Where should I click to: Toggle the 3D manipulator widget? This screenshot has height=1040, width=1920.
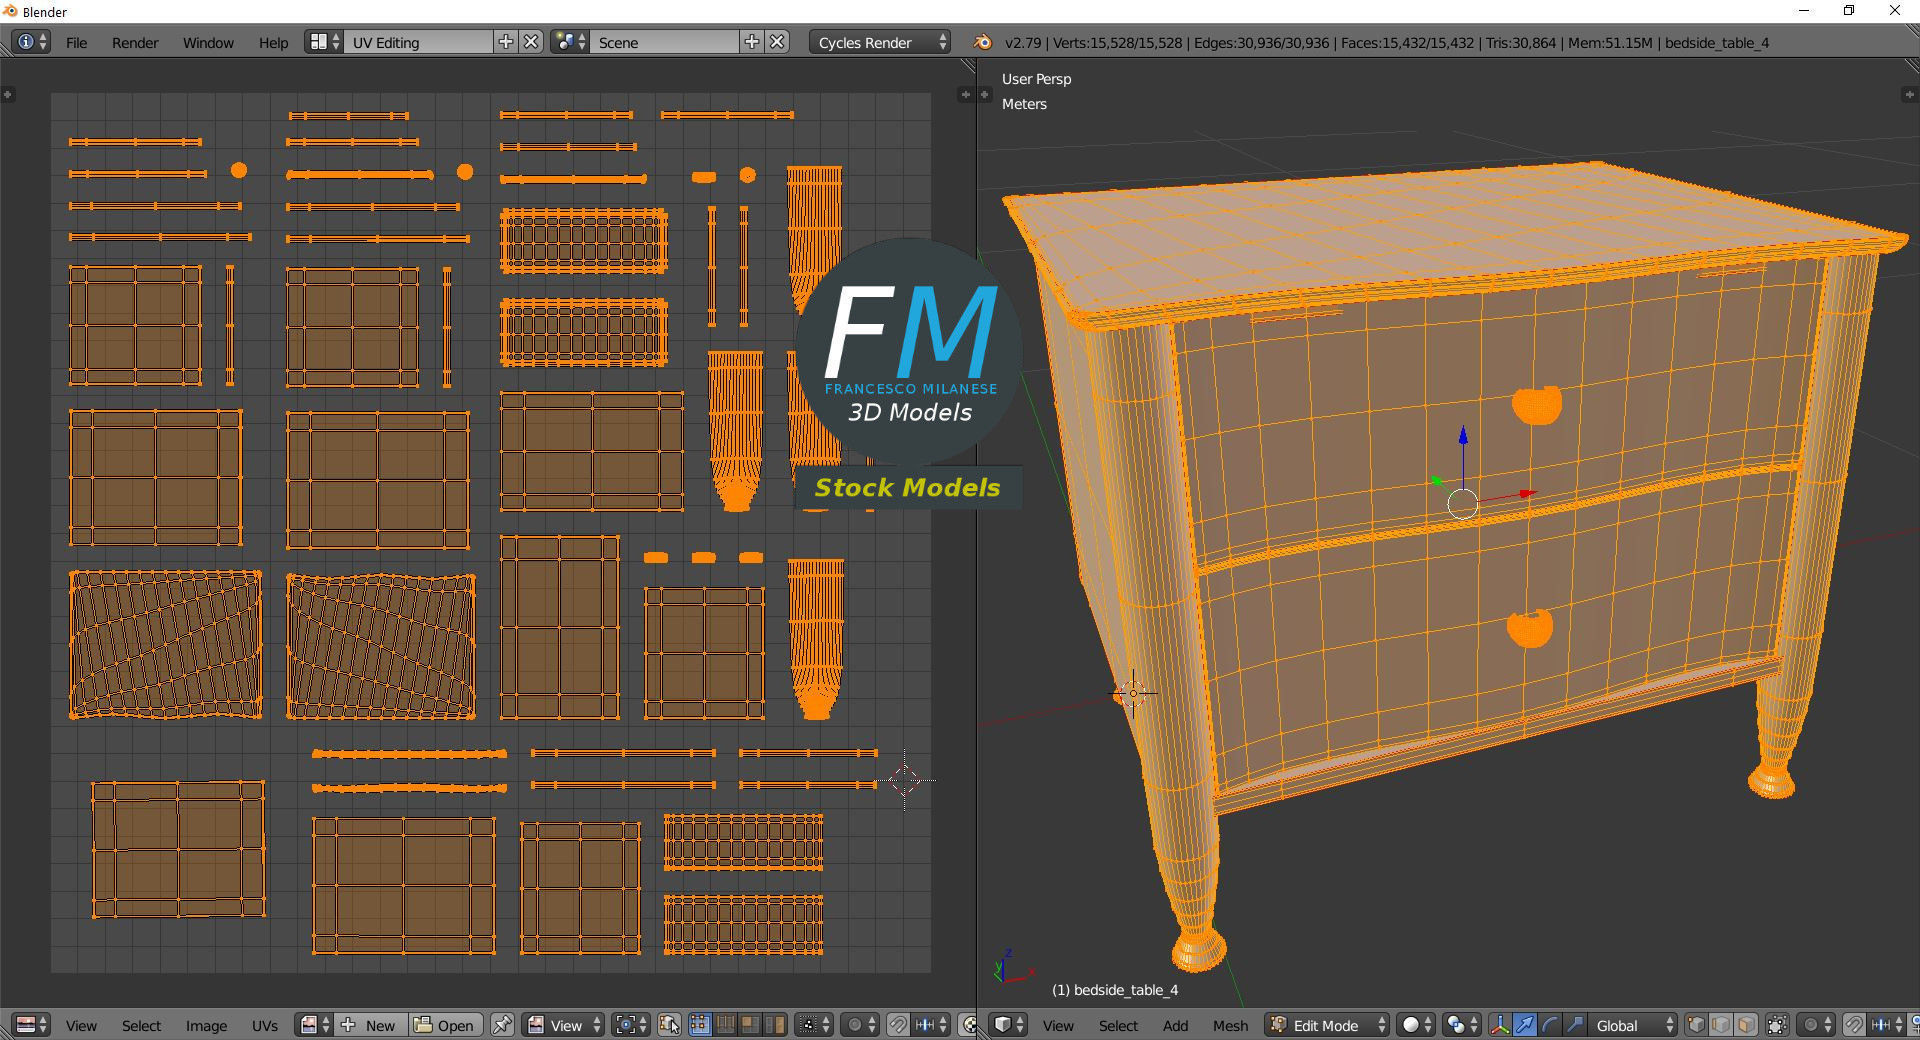coord(1500,1025)
